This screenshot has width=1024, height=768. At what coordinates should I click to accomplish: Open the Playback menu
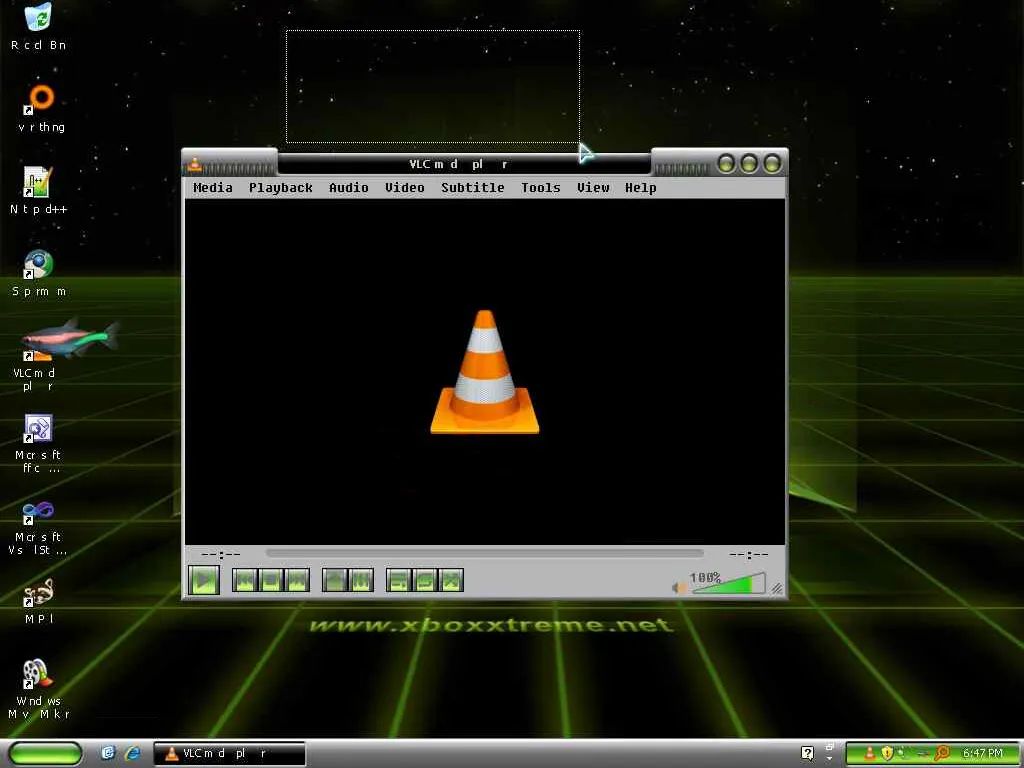[x=281, y=187]
